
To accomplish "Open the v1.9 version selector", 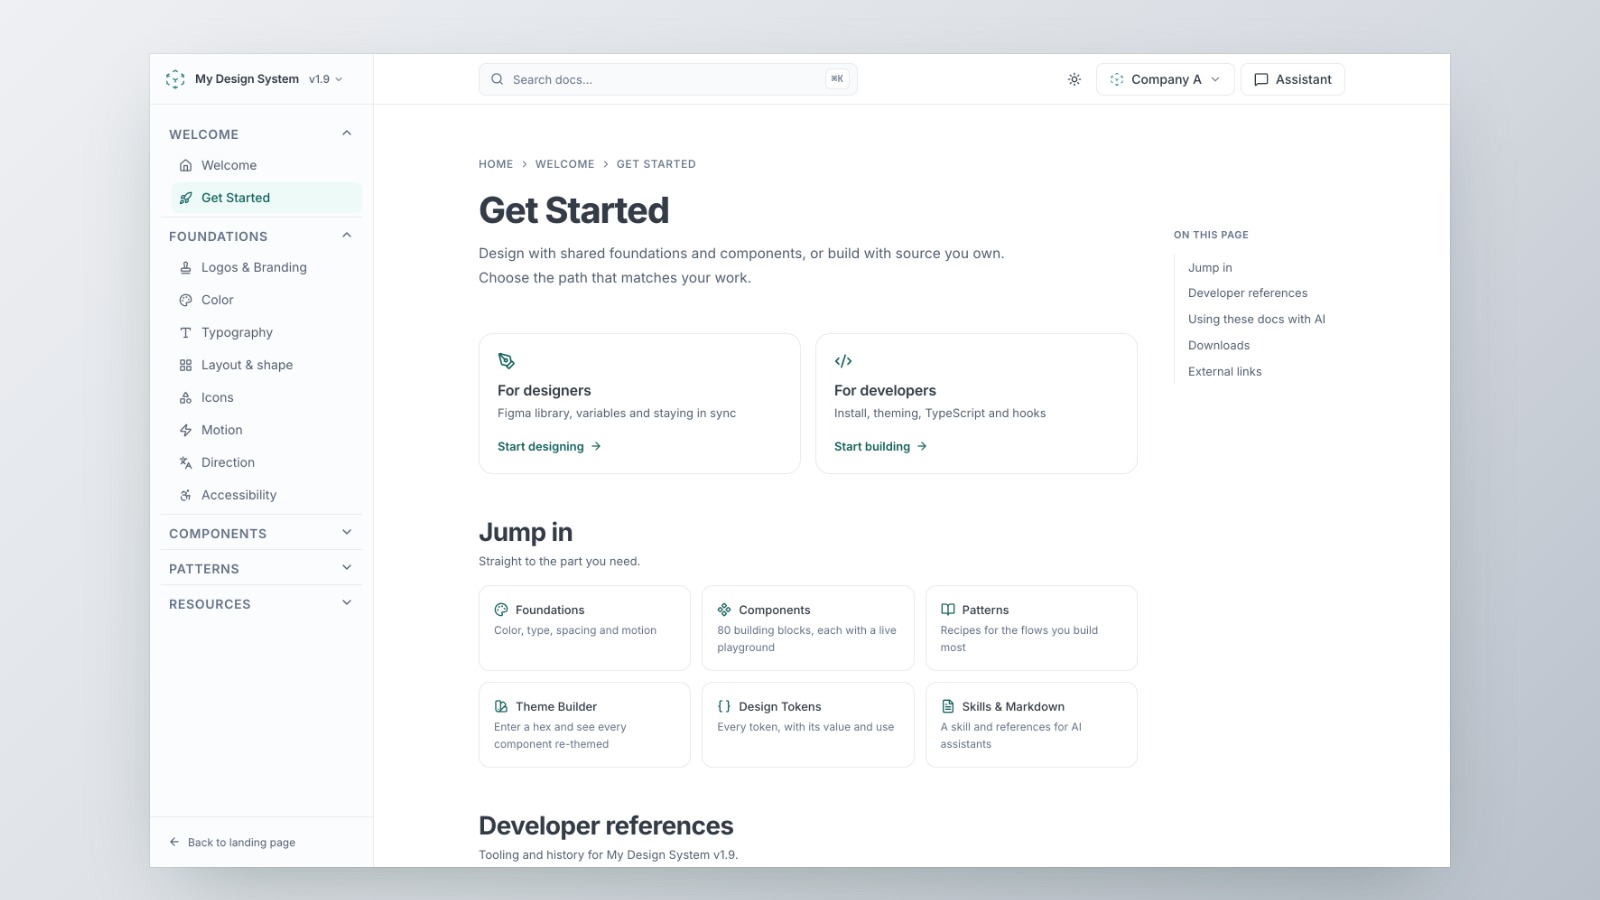I will point(325,79).
